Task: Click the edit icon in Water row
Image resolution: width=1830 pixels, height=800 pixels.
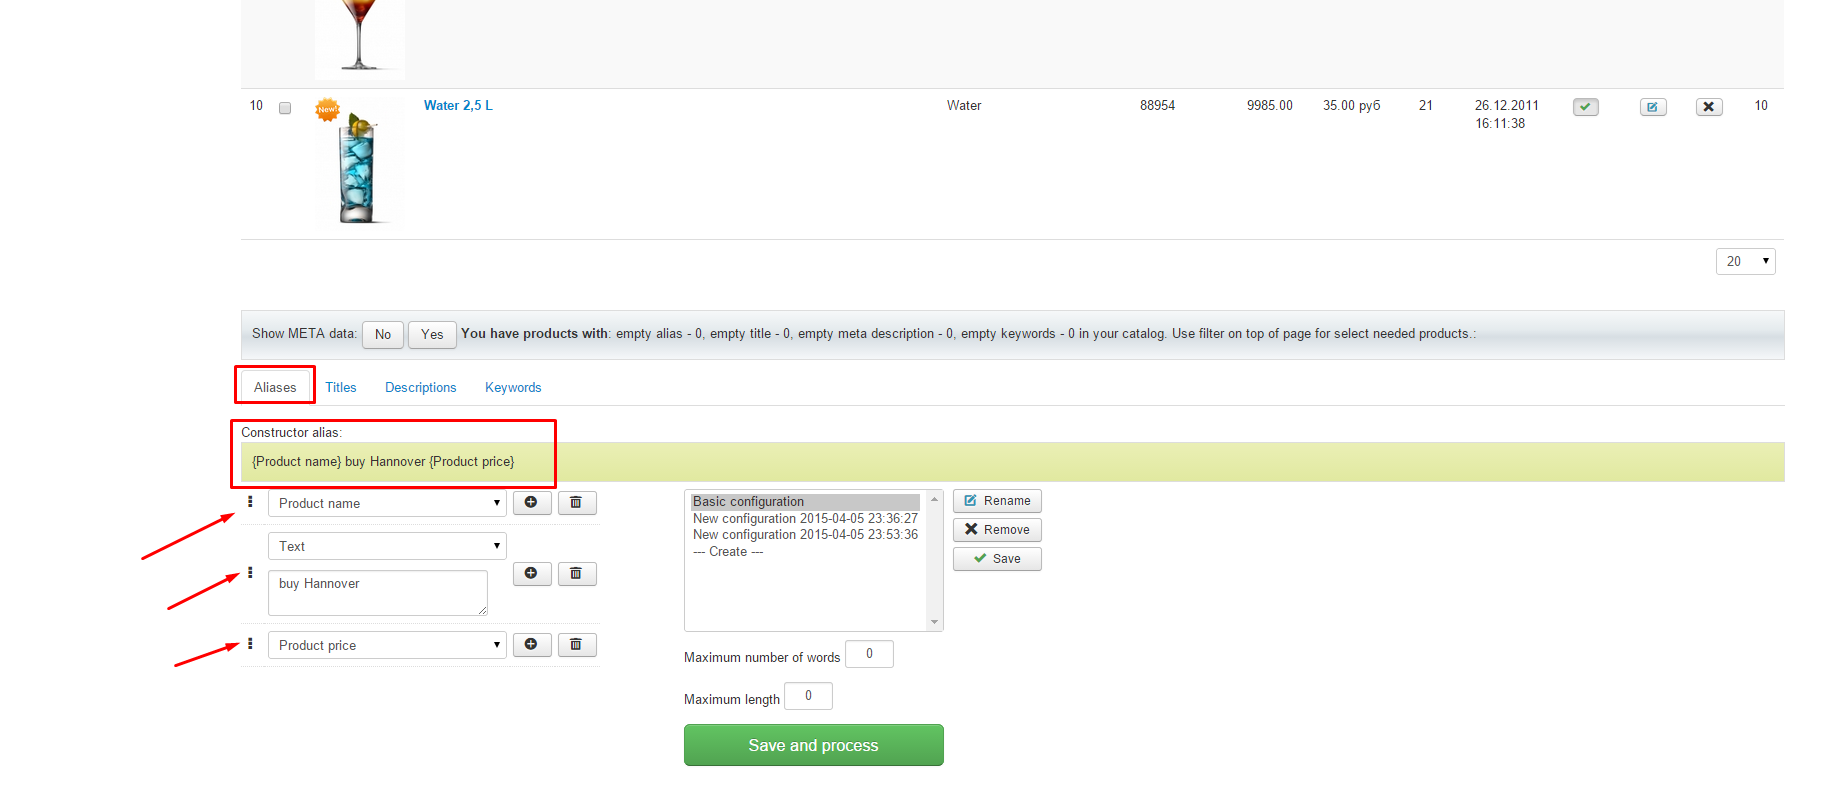Action: pos(1653,107)
